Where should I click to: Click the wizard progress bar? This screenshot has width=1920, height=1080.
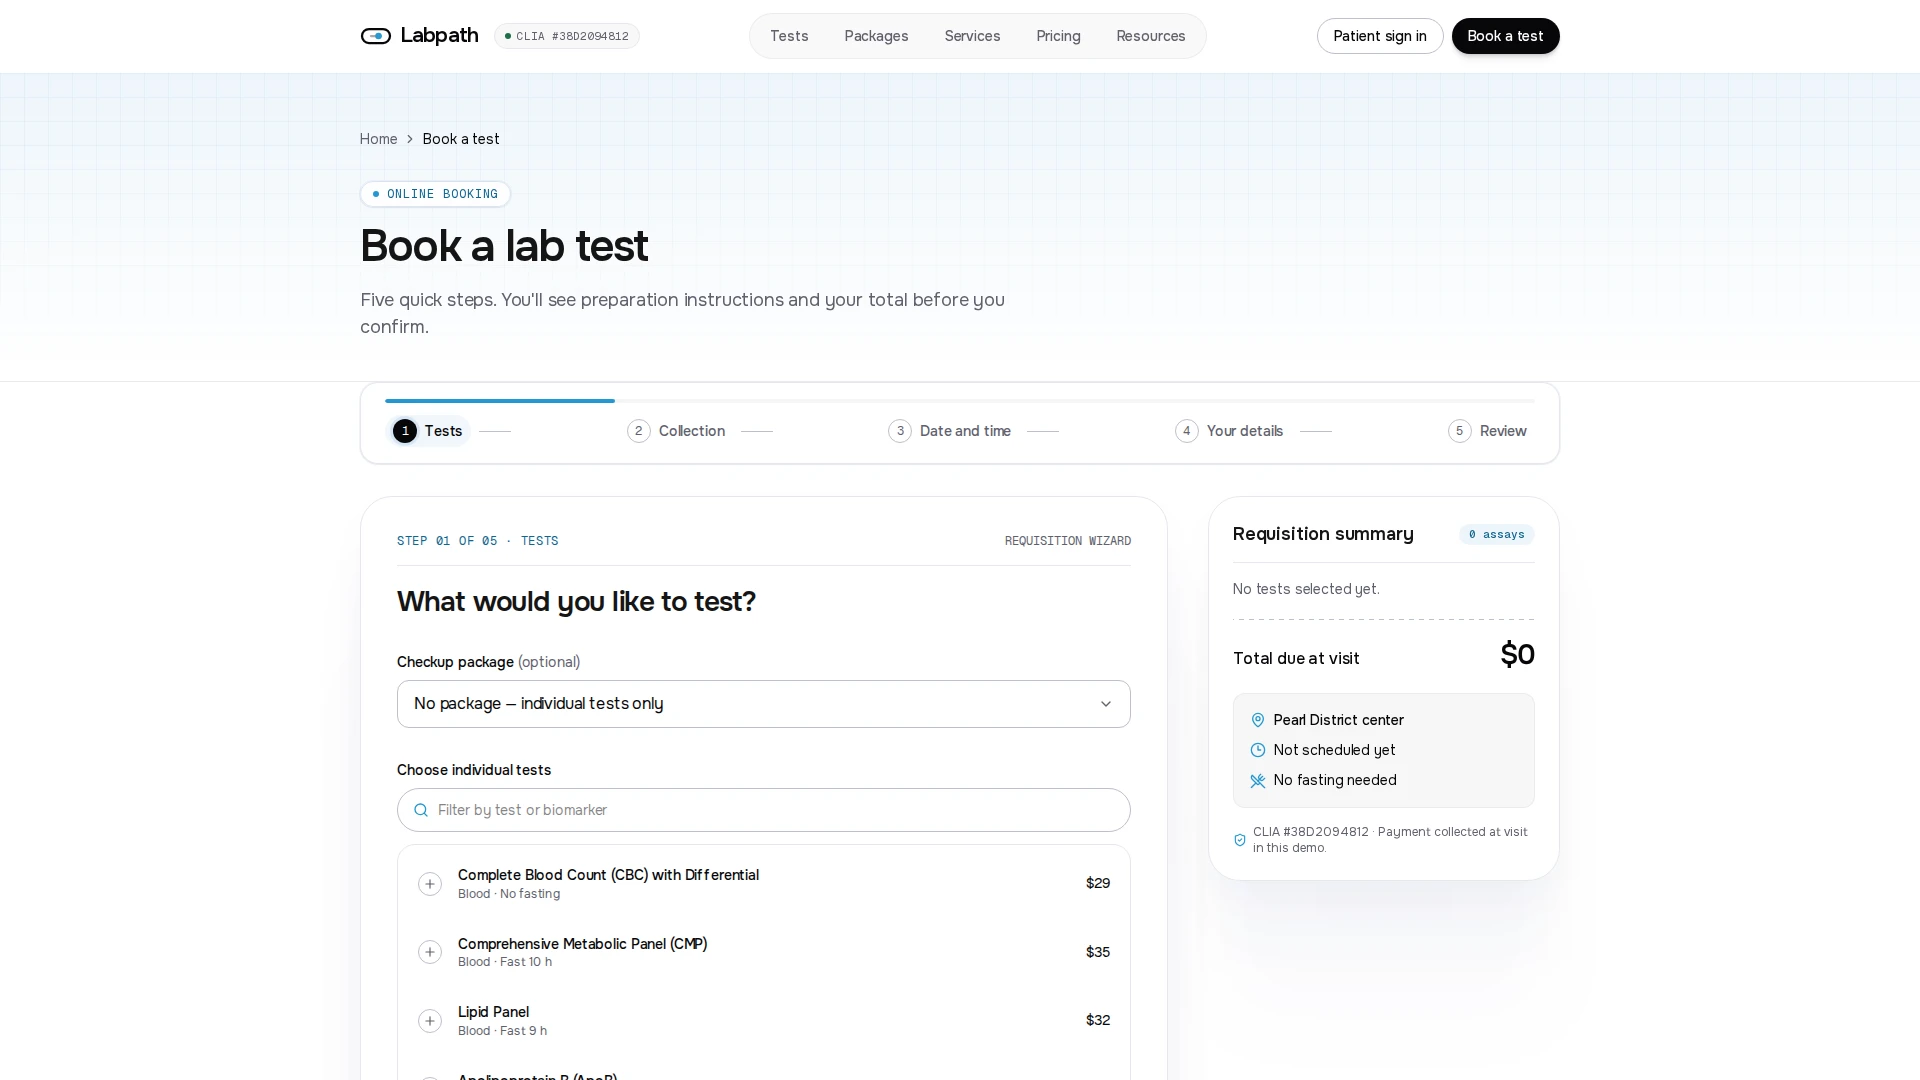pos(960,401)
